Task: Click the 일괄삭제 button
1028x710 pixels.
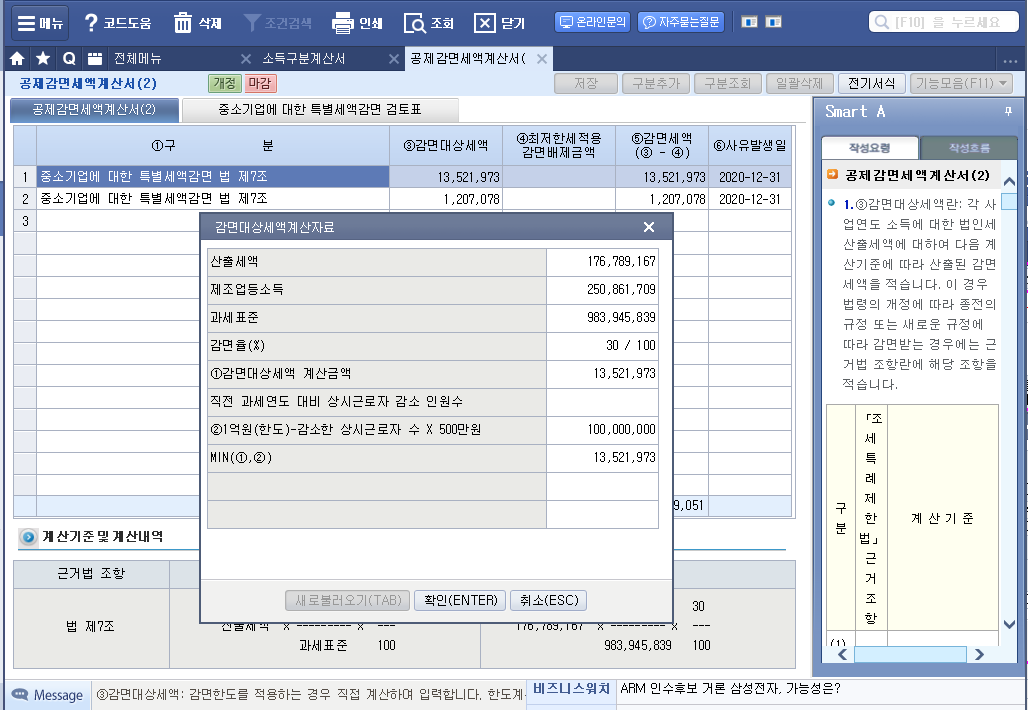Action: click(799, 83)
